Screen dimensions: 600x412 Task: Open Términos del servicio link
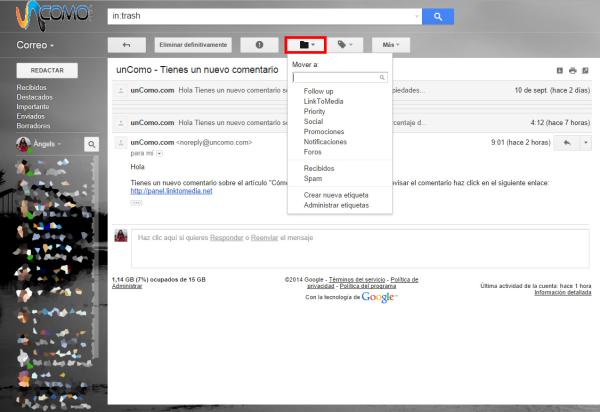[x=357, y=280]
